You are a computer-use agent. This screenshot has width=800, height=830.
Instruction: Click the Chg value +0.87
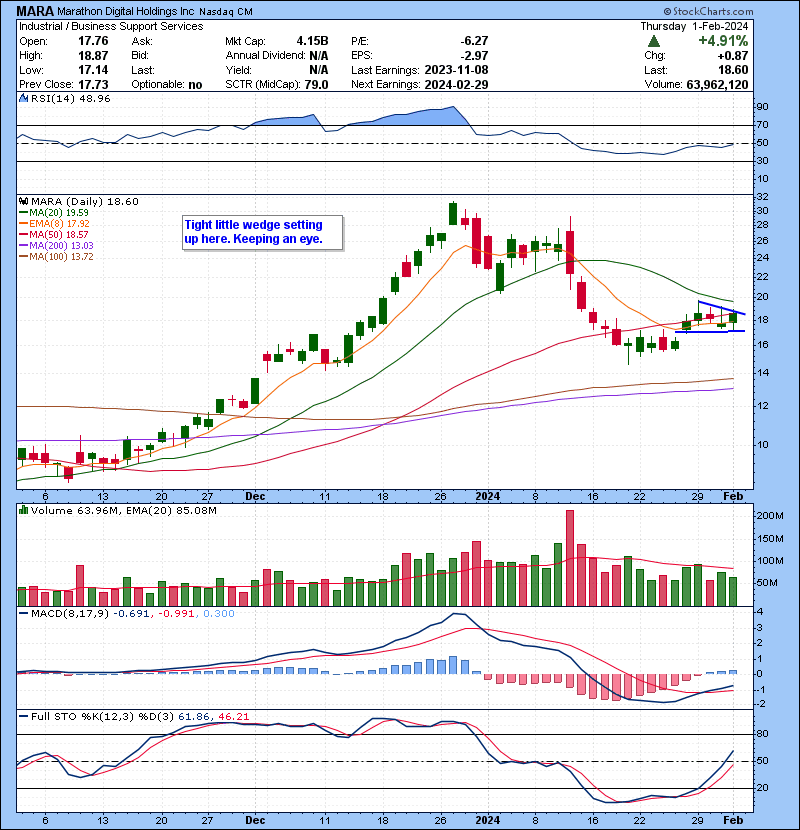pos(733,56)
